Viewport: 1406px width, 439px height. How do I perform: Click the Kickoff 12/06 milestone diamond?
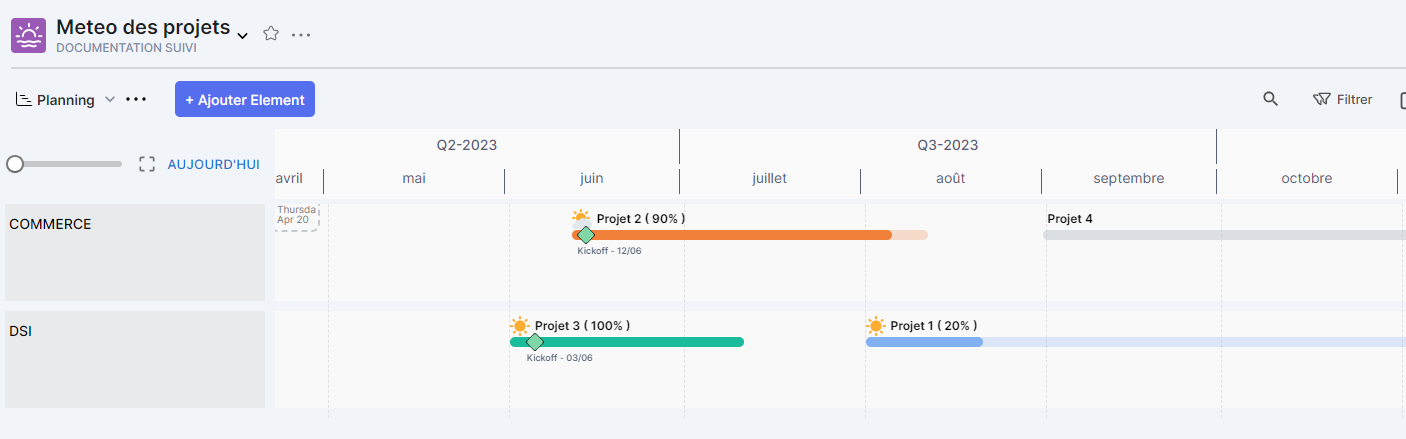click(586, 235)
